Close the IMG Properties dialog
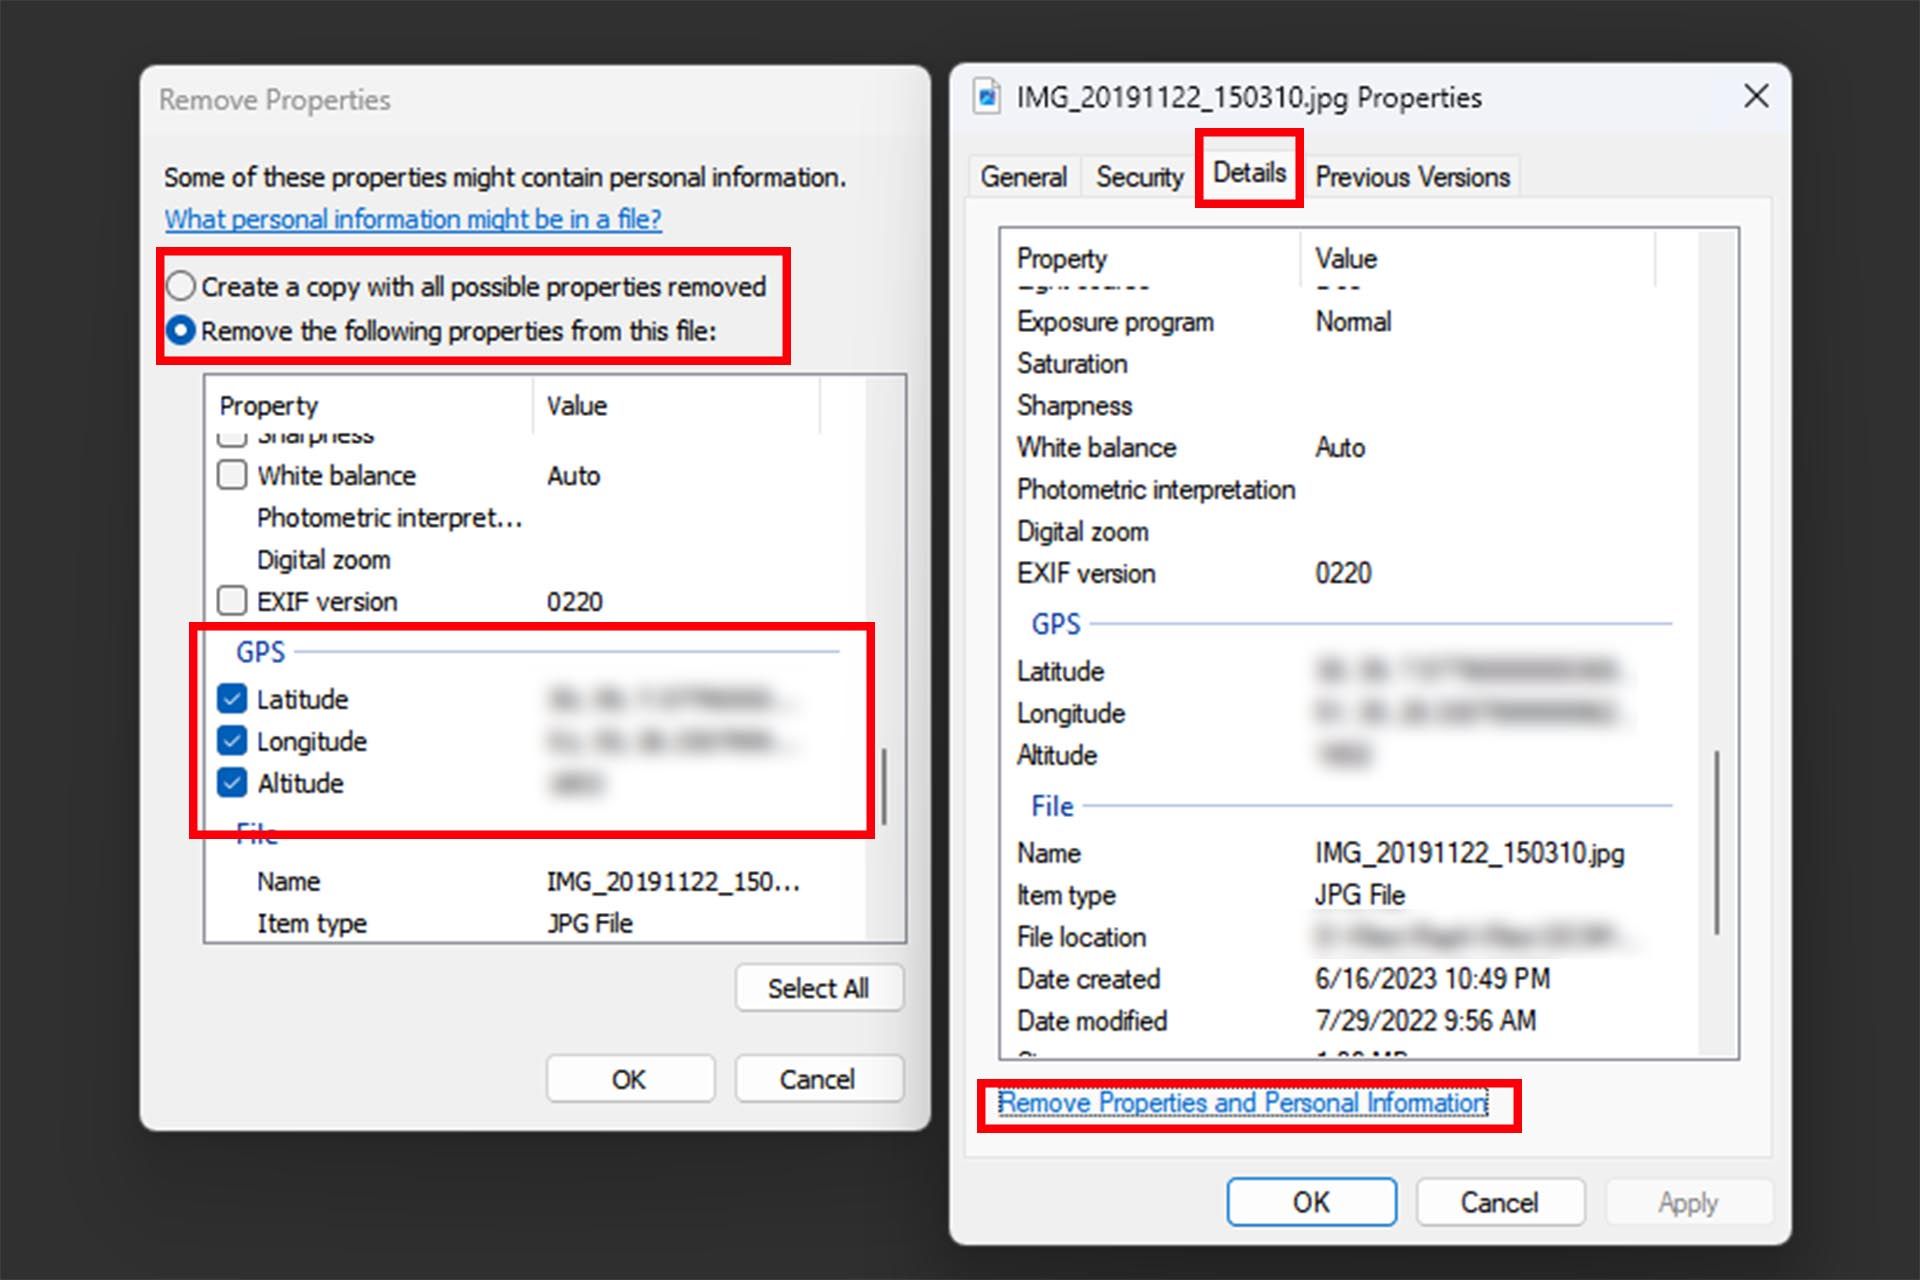The height and width of the screenshot is (1280, 1920). [1756, 97]
